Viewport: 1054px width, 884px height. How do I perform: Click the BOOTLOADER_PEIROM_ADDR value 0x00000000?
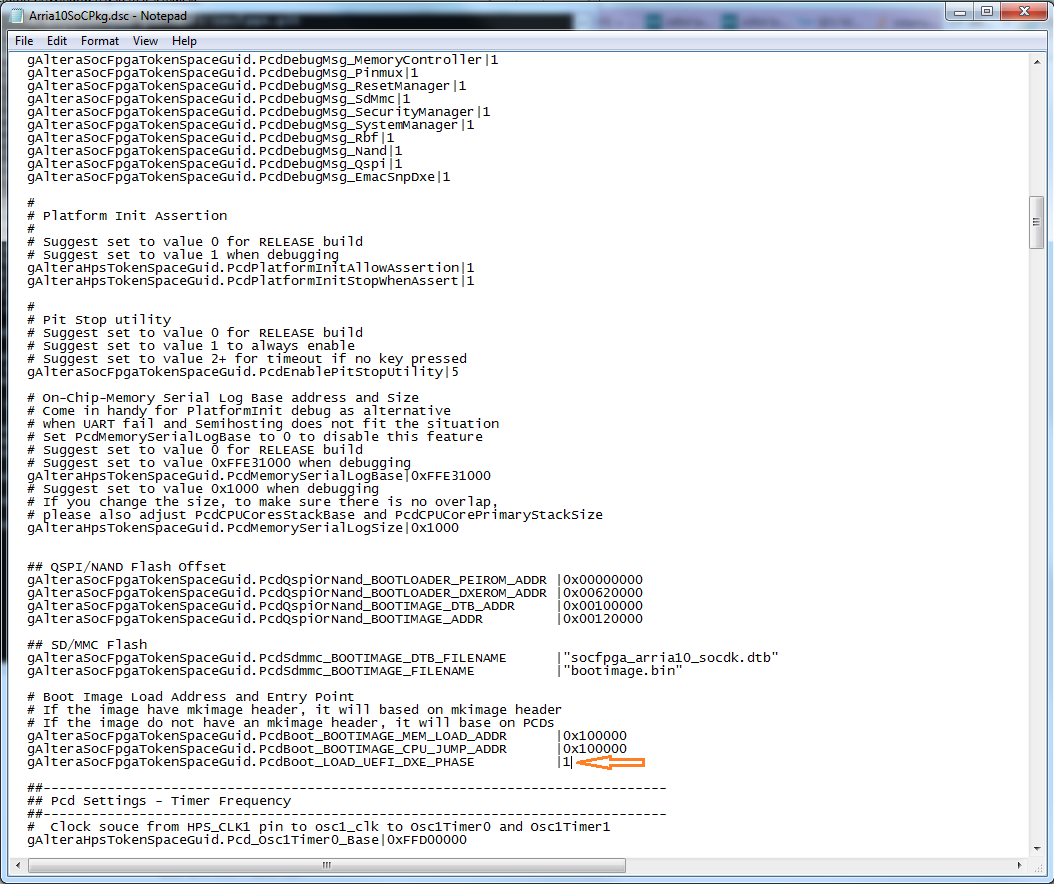click(603, 580)
